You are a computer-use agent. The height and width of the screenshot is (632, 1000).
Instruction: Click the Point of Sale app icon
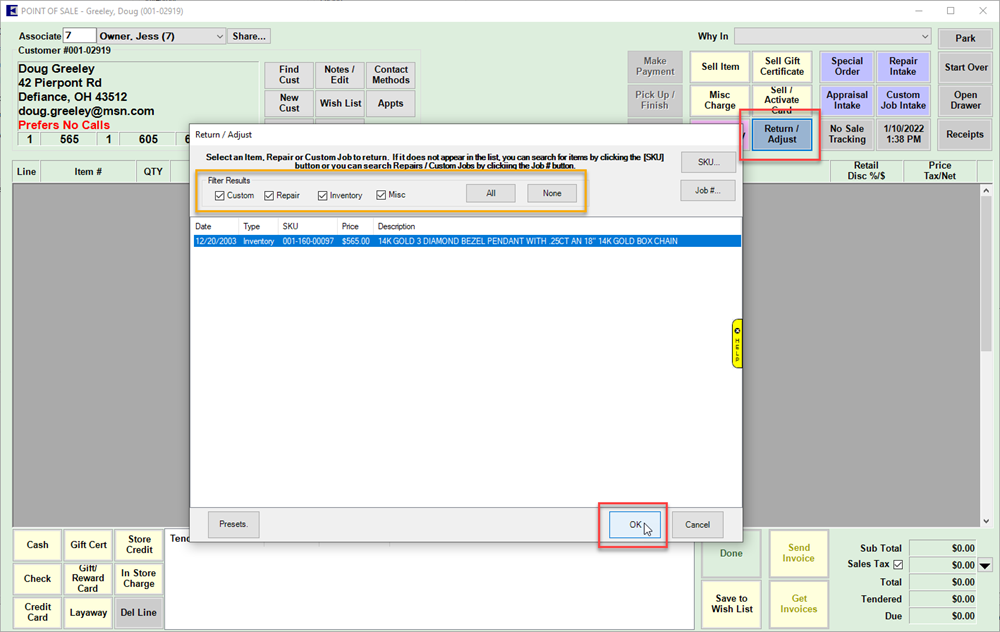(10, 10)
